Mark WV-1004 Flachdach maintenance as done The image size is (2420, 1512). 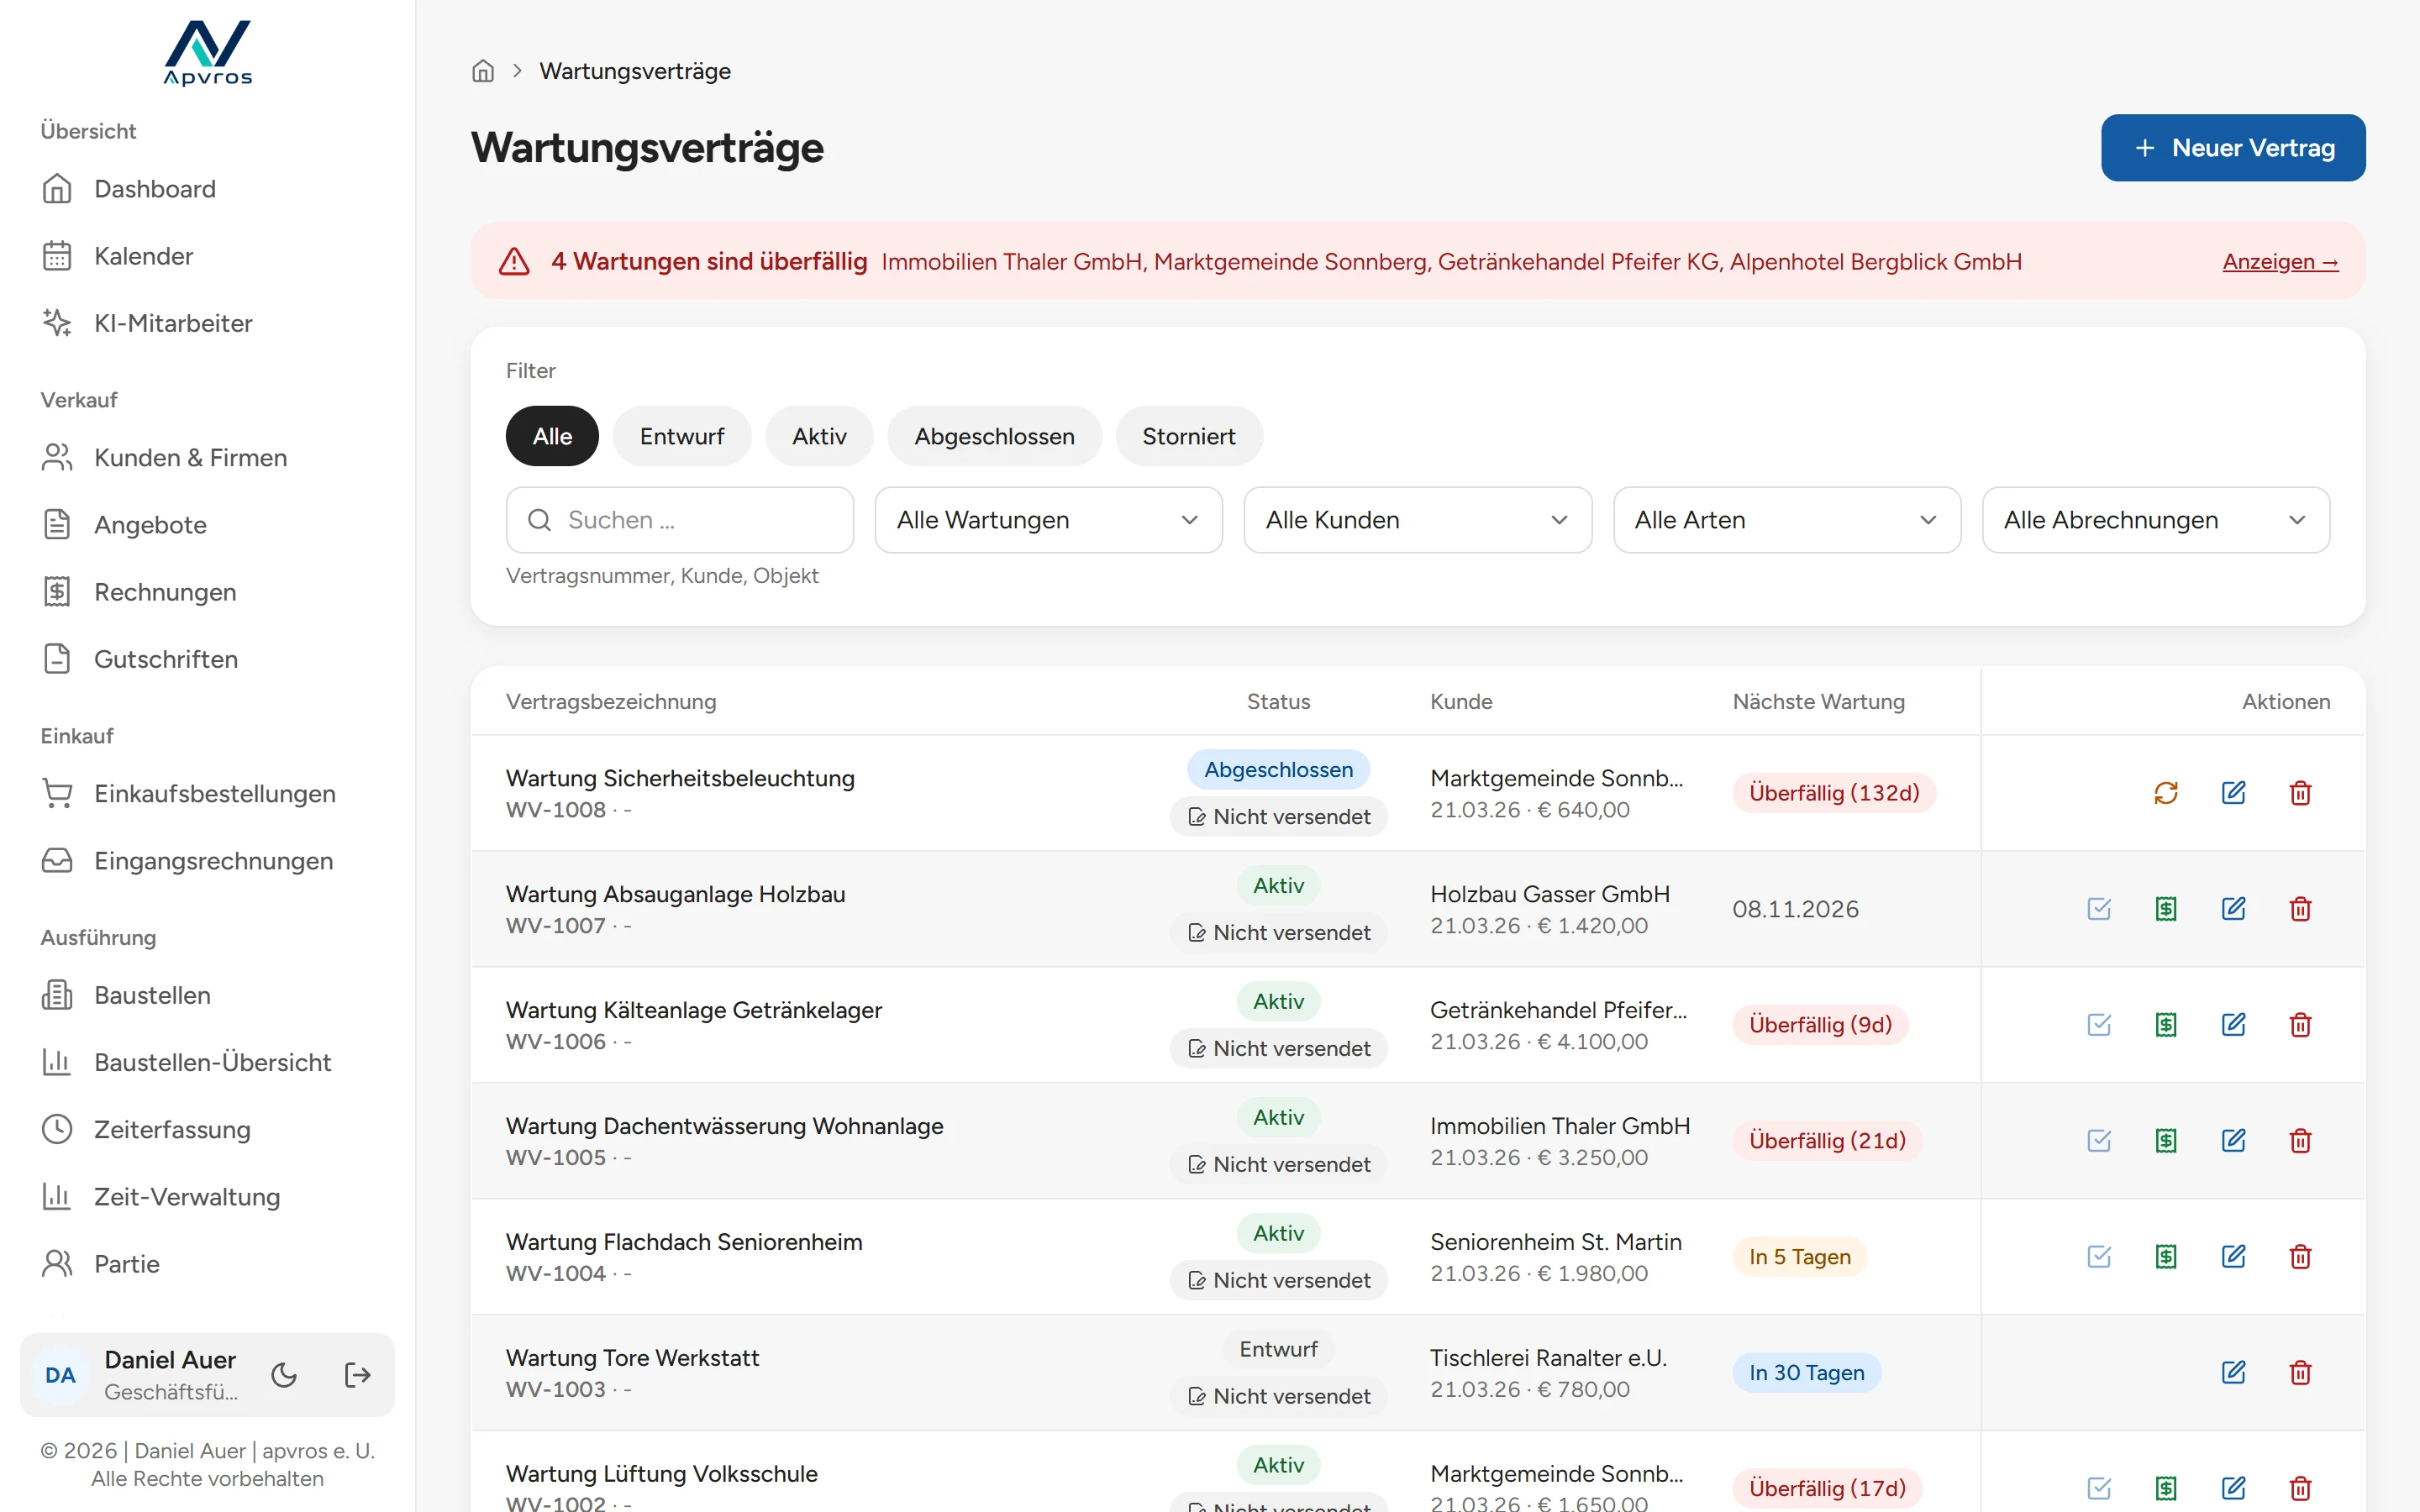[x=2099, y=1257]
